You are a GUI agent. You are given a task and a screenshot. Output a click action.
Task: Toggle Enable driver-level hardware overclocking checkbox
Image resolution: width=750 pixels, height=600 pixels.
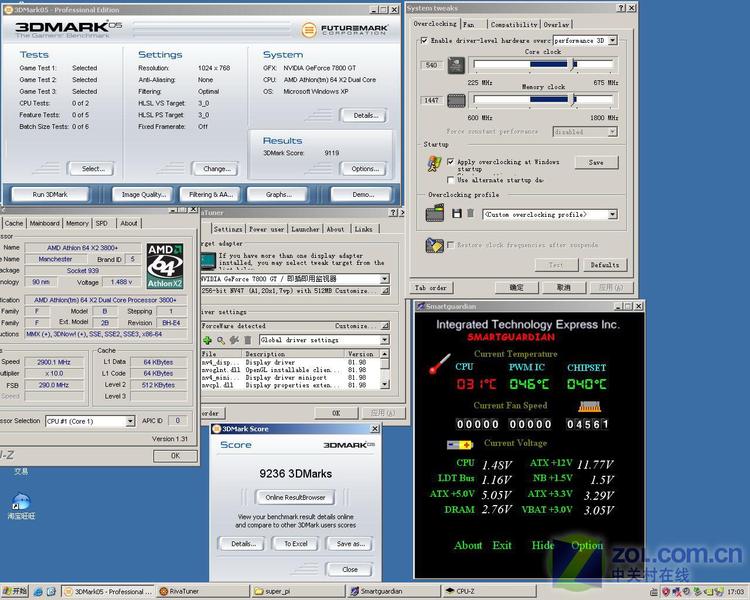[424, 41]
